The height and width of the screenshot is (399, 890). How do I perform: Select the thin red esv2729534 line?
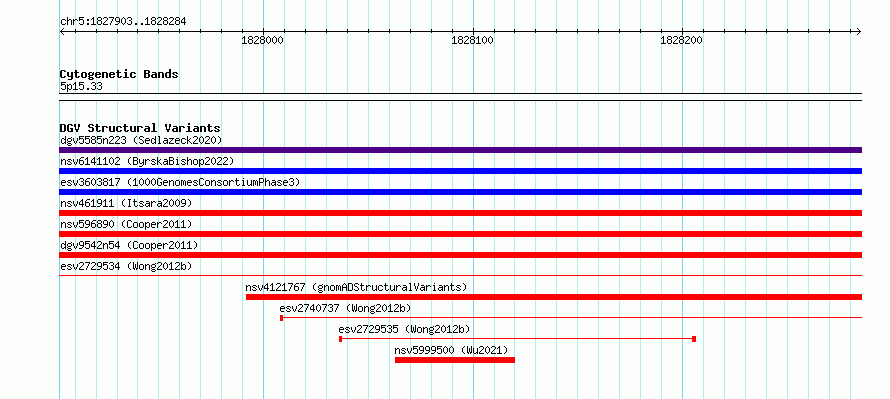[460, 276]
